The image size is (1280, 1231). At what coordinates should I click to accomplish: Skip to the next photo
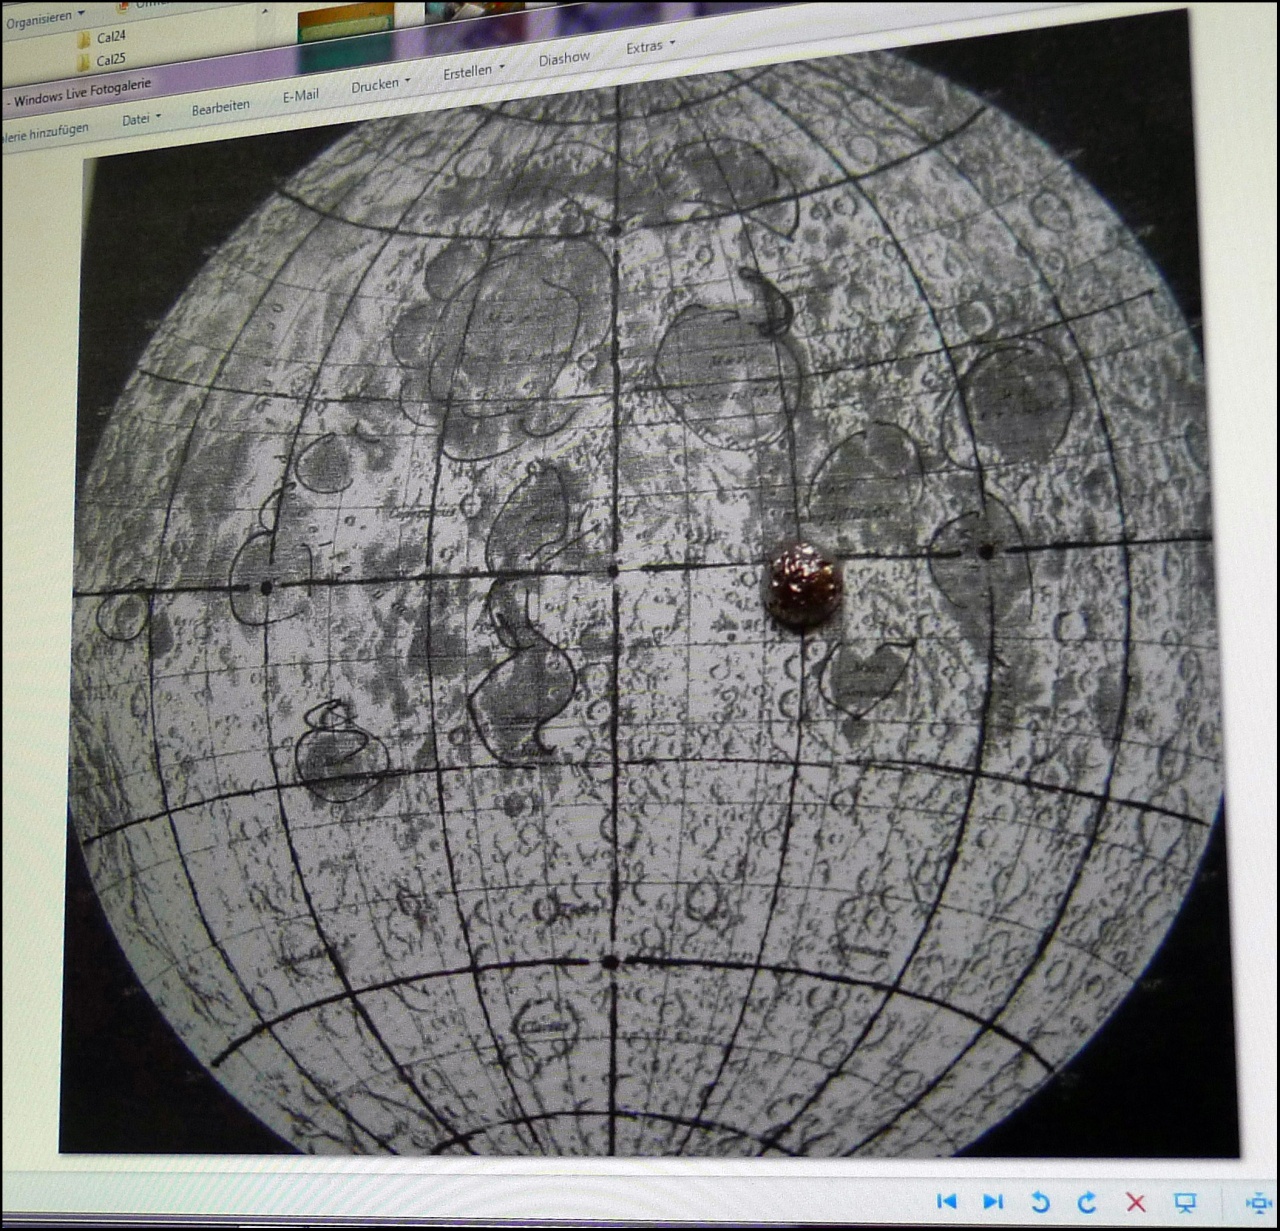[x=992, y=1201]
